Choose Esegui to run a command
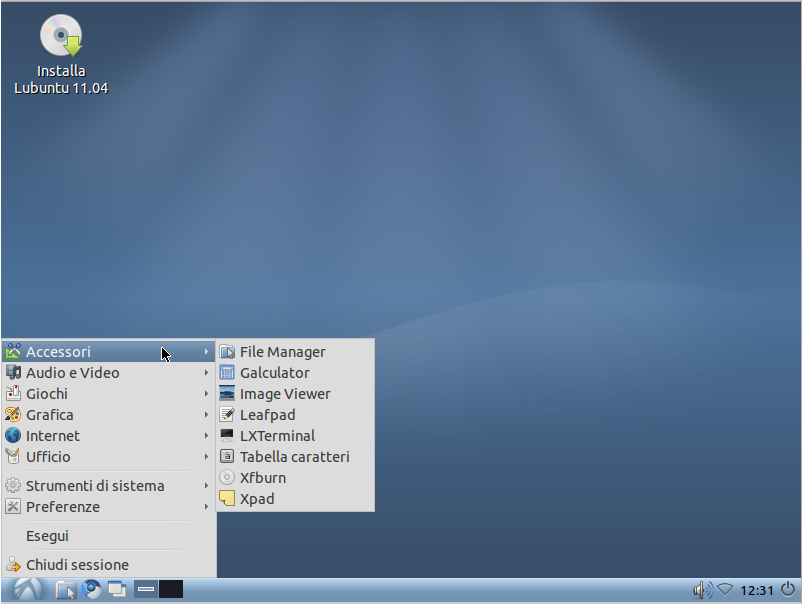This screenshot has width=802, height=604. coord(109,536)
